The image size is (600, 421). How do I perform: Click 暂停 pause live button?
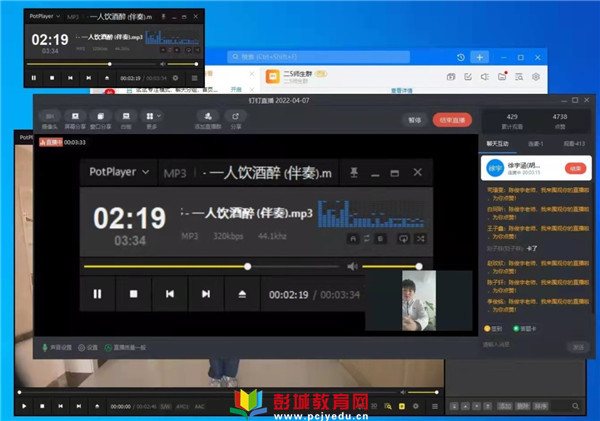(x=414, y=120)
